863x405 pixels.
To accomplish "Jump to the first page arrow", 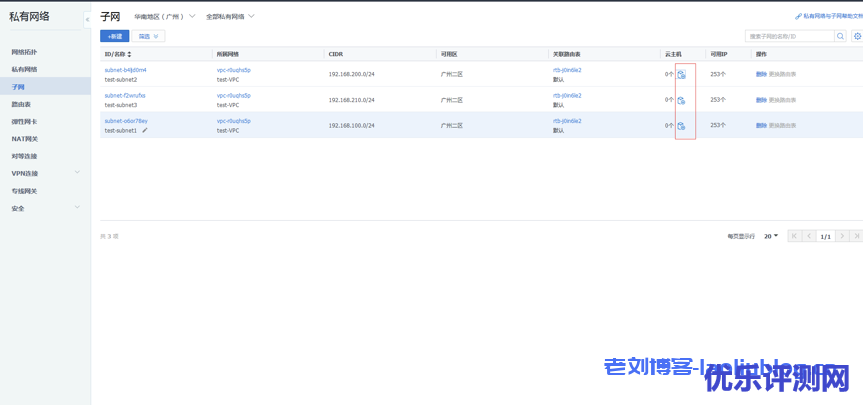I will coord(795,236).
